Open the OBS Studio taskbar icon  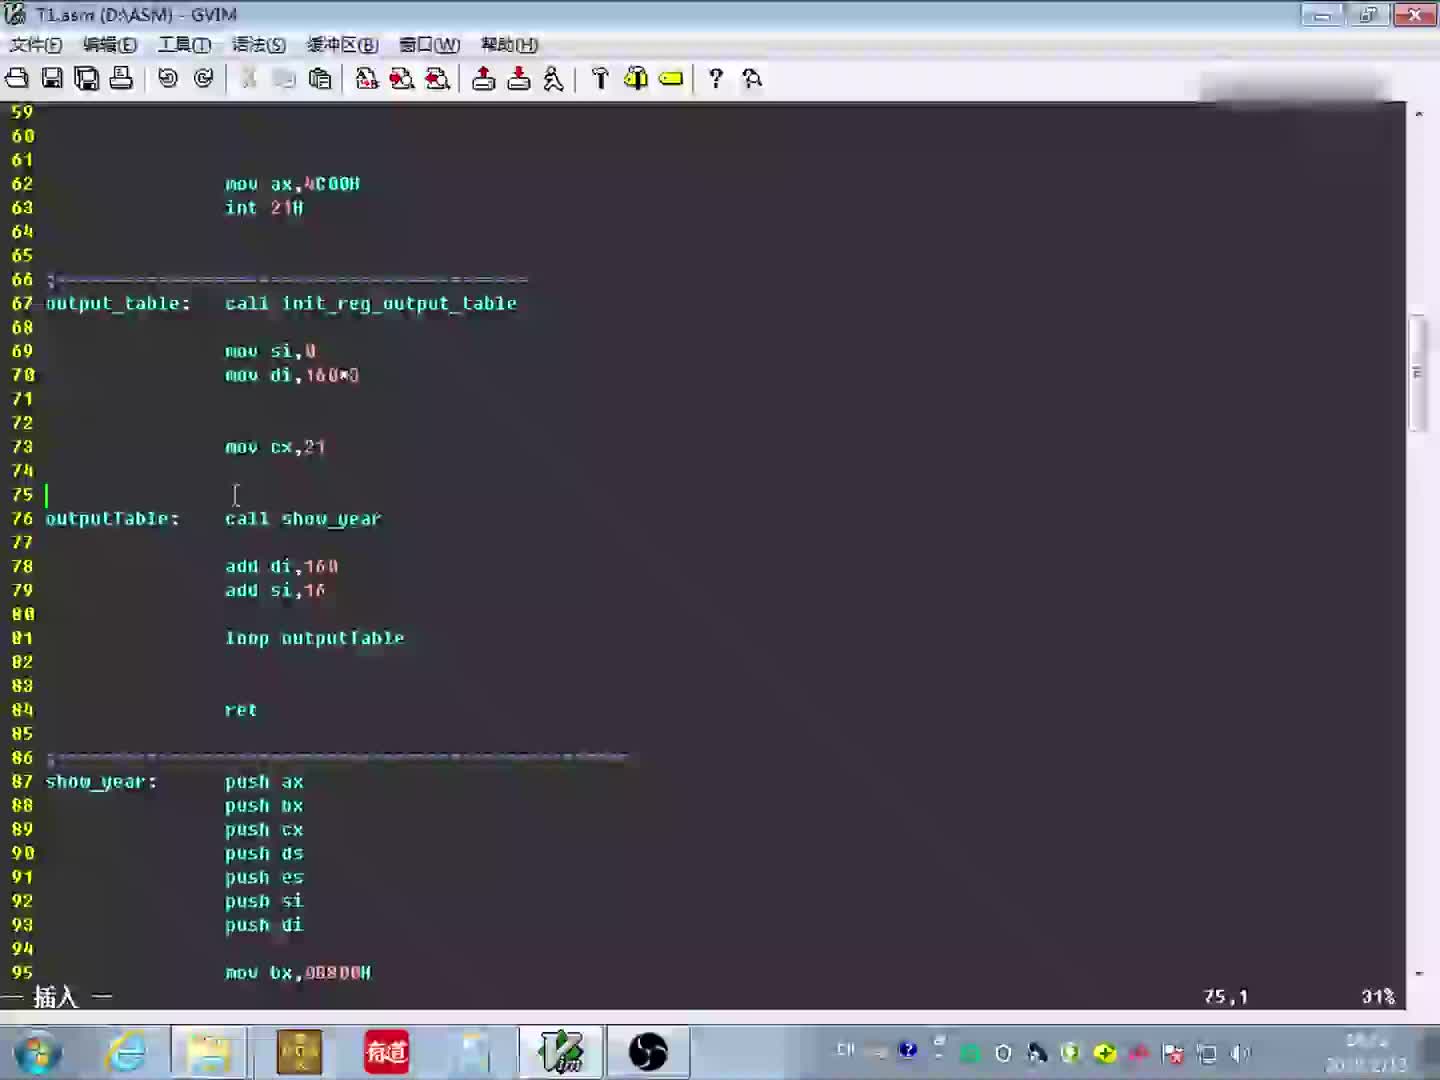648,1052
